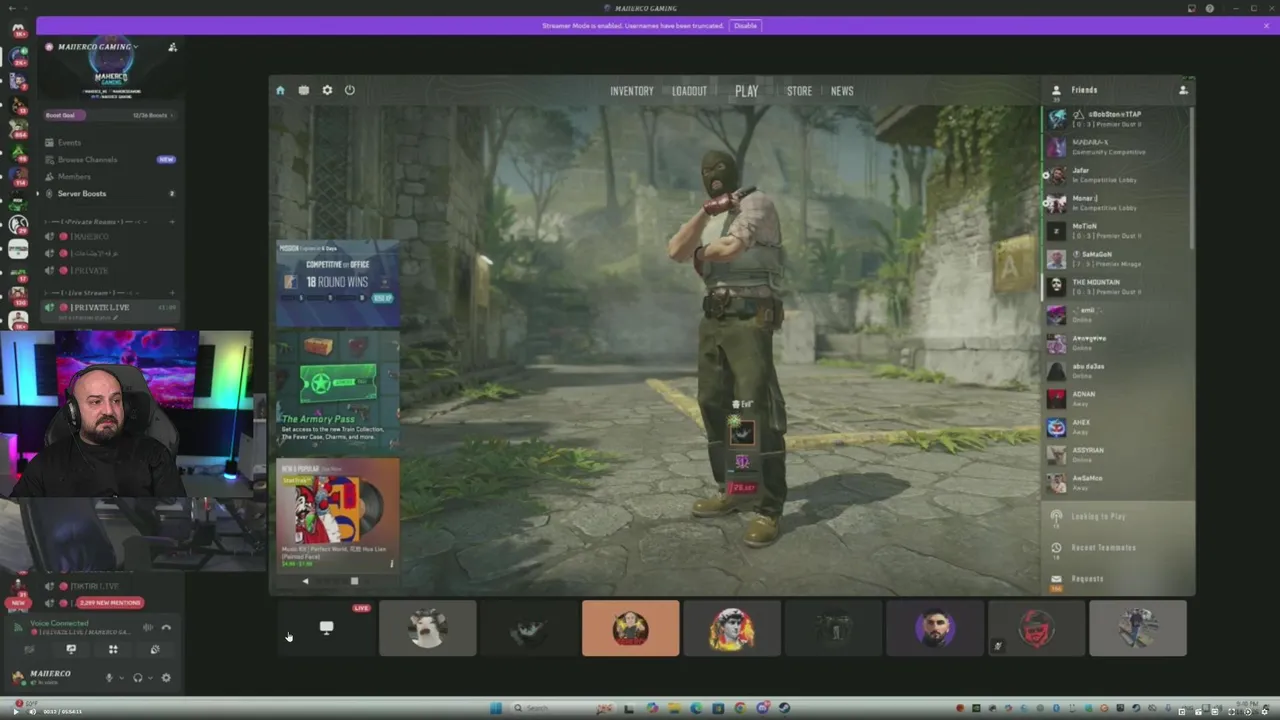Open Discord User Settings gear
Screen dimensions: 1280x720
(x=166, y=678)
